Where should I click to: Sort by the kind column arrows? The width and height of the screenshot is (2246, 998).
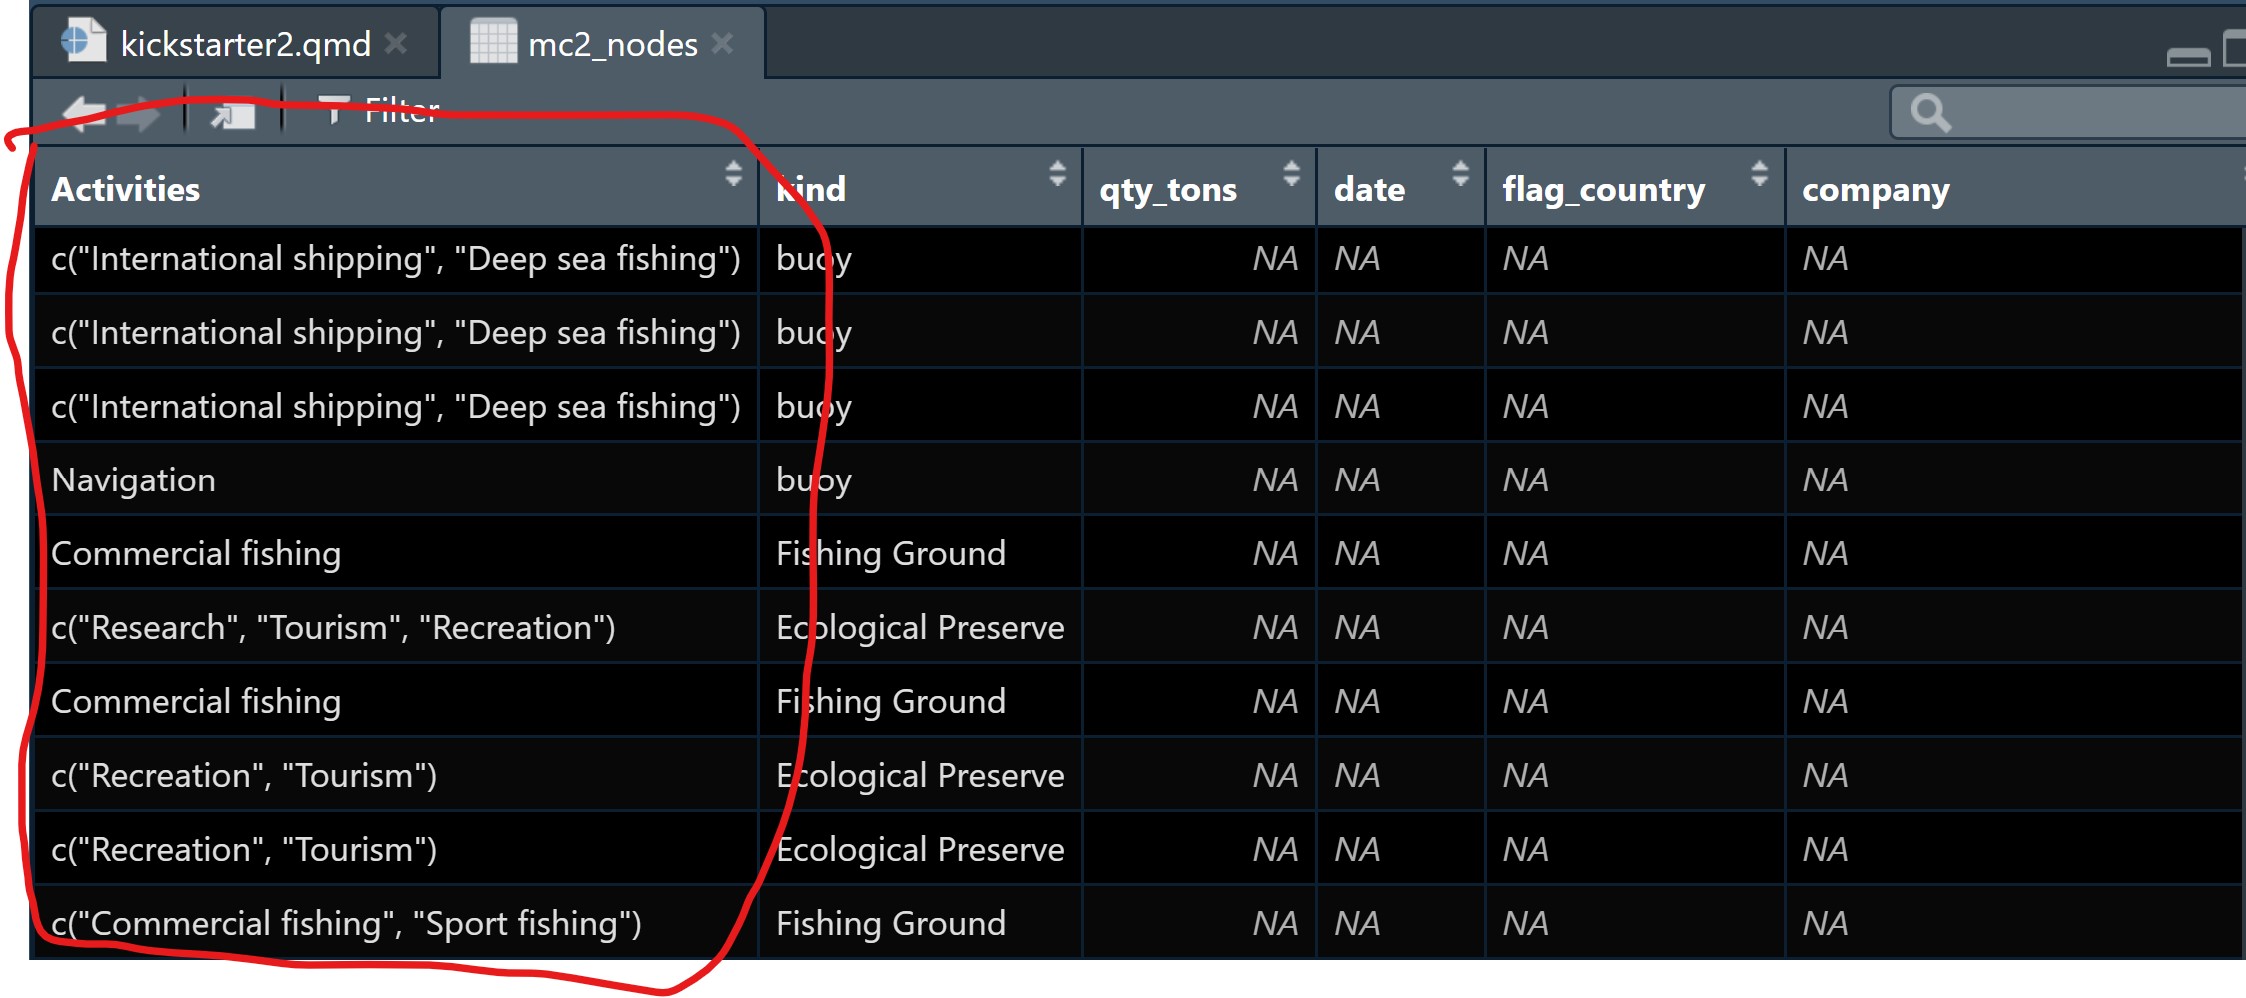click(x=1057, y=173)
